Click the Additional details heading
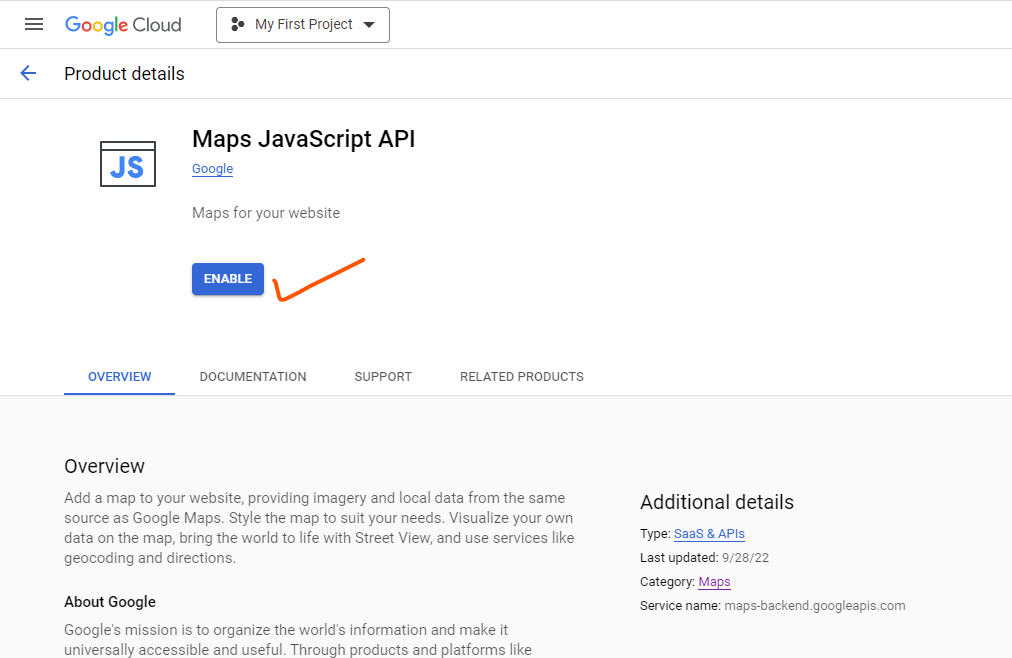This screenshot has width=1012, height=658. click(x=717, y=502)
